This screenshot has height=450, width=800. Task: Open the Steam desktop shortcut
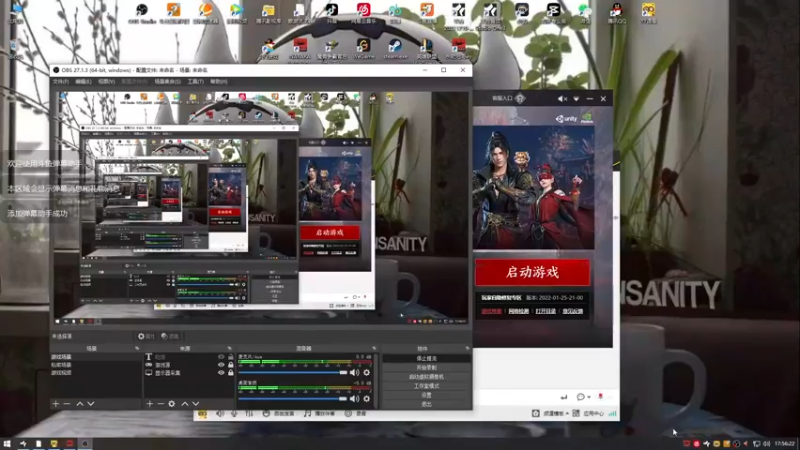(x=395, y=49)
